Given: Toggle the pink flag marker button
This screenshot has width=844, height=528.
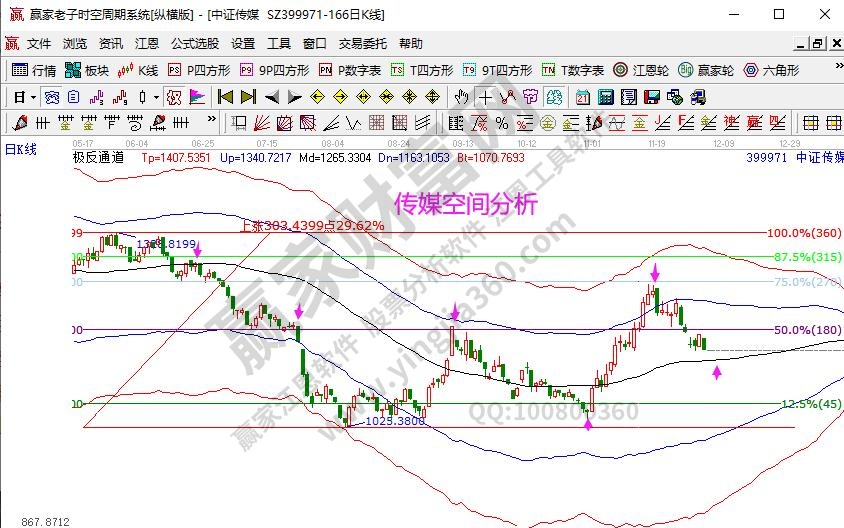Looking at the screenshot, I should [x=197, y=97].
